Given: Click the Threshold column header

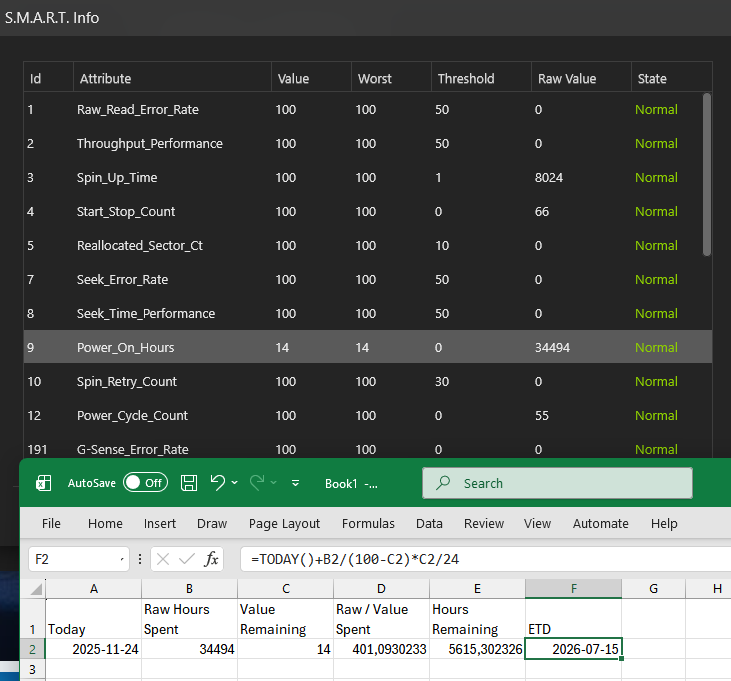Looking at the screenshot, I should (x=481, y=78).
